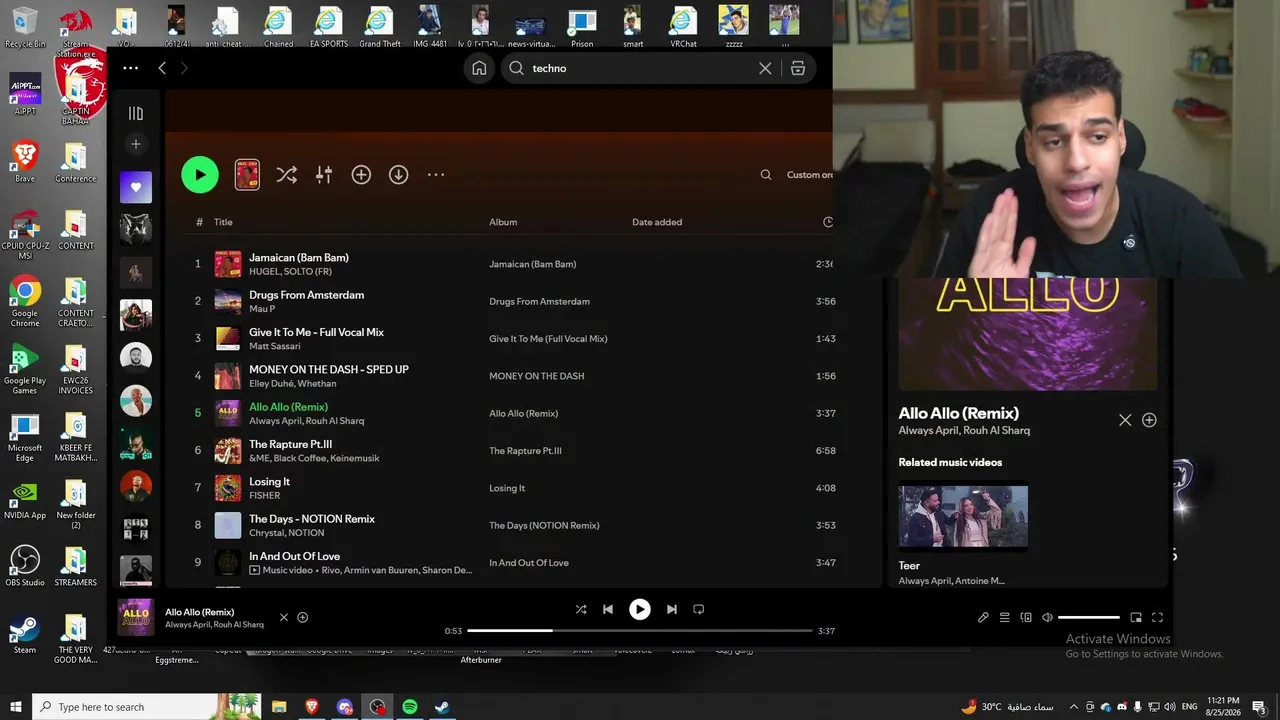Screen dimensions: 1280x720
Task: Skip to previous track in player bar
Action: [x=608, y=609]
